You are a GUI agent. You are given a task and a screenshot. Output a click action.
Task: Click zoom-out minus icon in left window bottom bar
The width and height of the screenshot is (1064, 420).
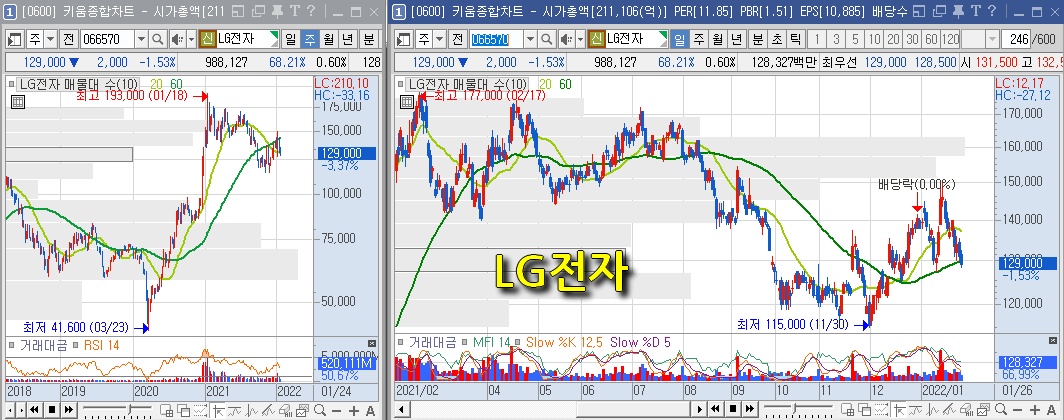(337, 411)
